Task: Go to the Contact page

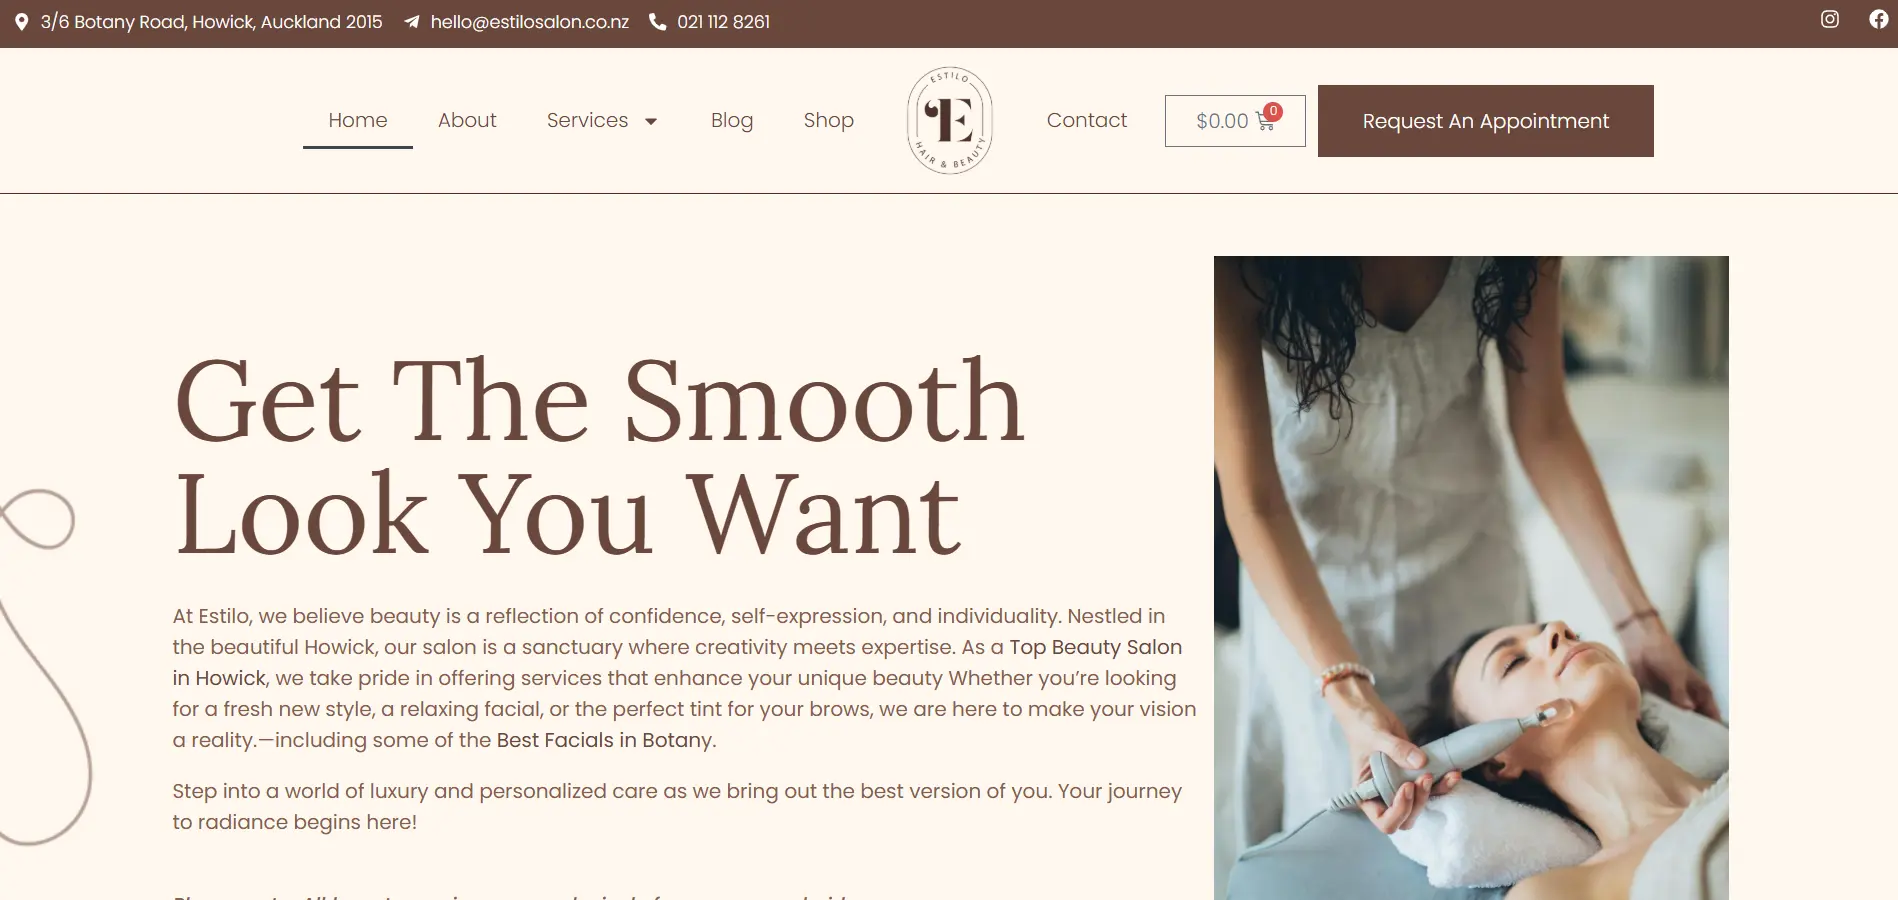Action: 1087,120
